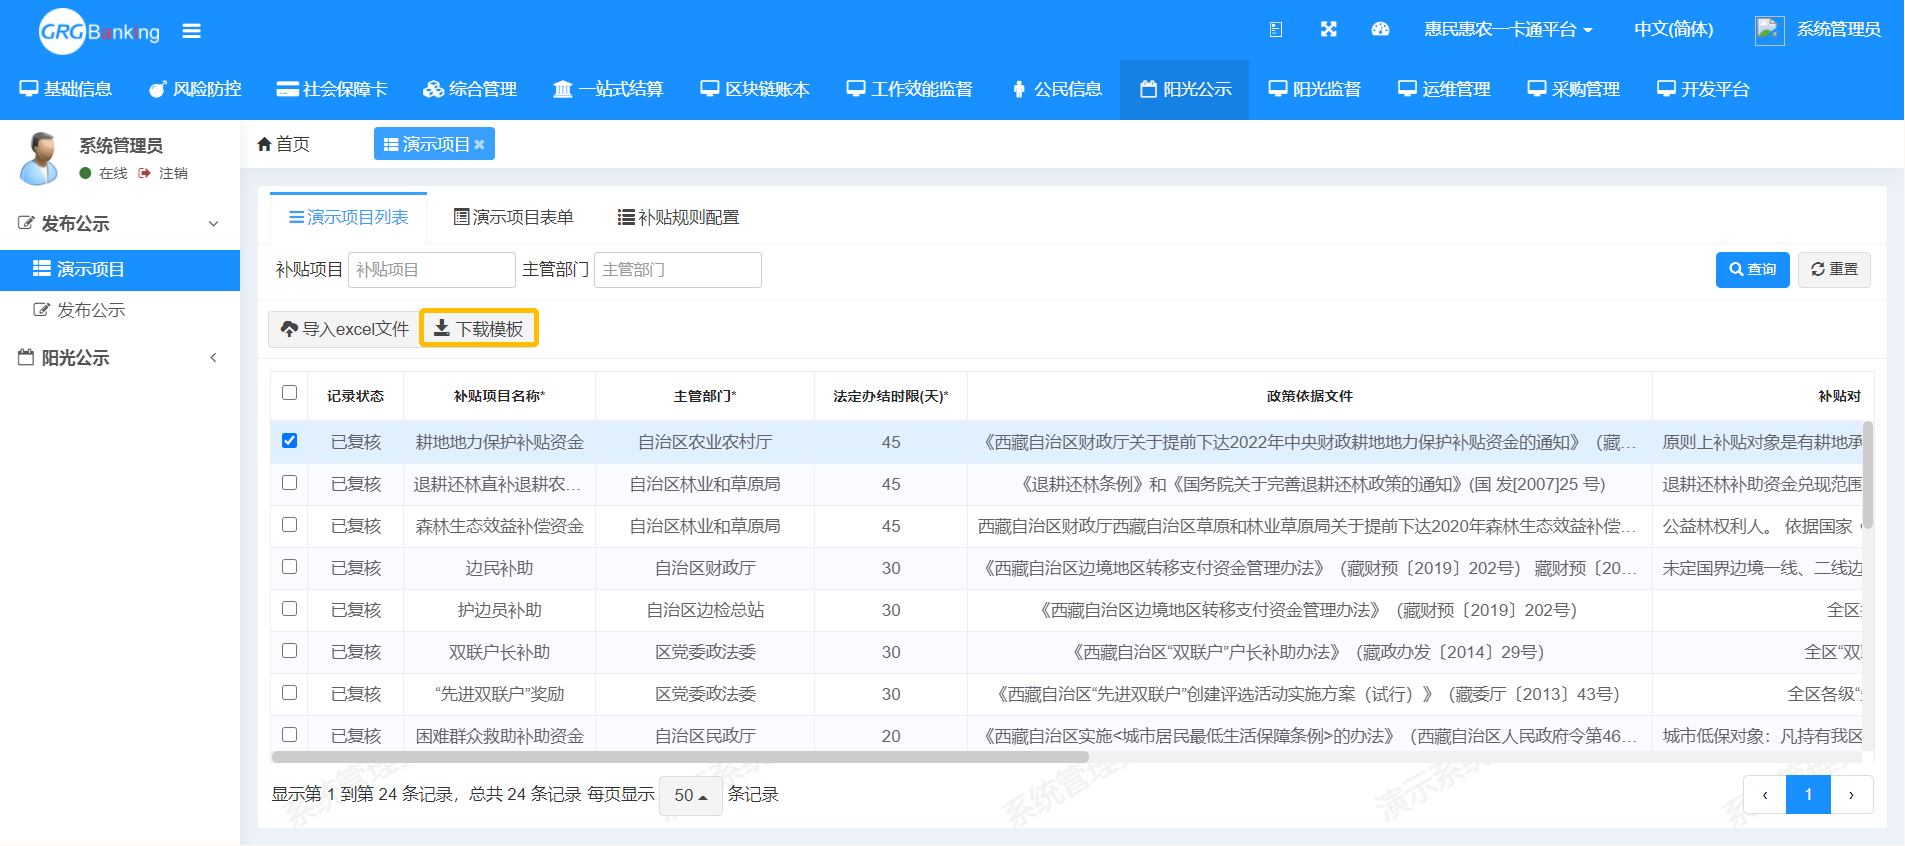The height and width of the screenshot is (846, 1905).
Task: Open the 50 records-per-page dropdown
Action: 691,795
